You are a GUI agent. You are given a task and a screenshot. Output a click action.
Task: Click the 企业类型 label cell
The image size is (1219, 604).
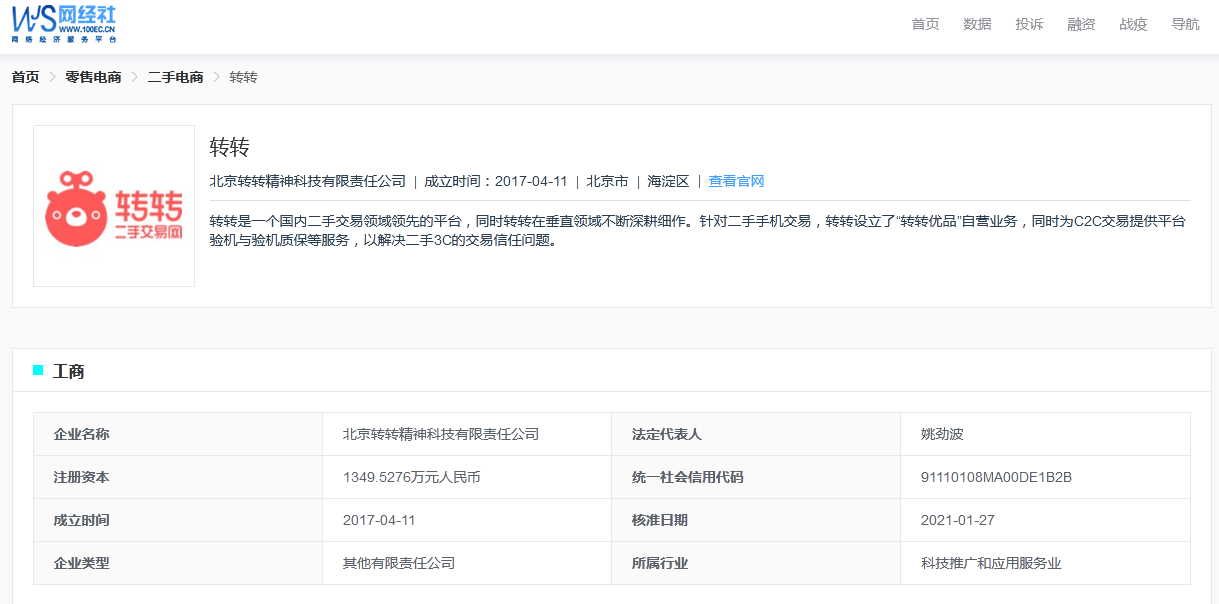coord(178,563)
